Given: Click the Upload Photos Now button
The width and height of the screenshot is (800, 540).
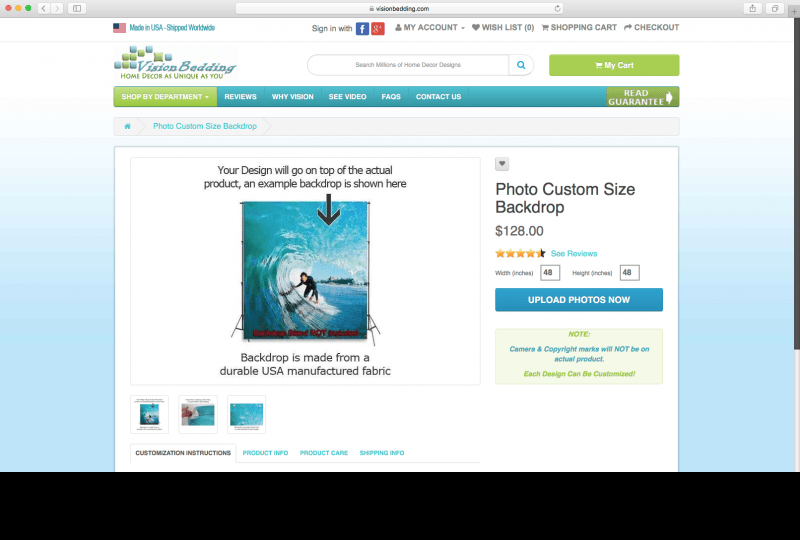Looking at the screenshot, I should 579,300.
